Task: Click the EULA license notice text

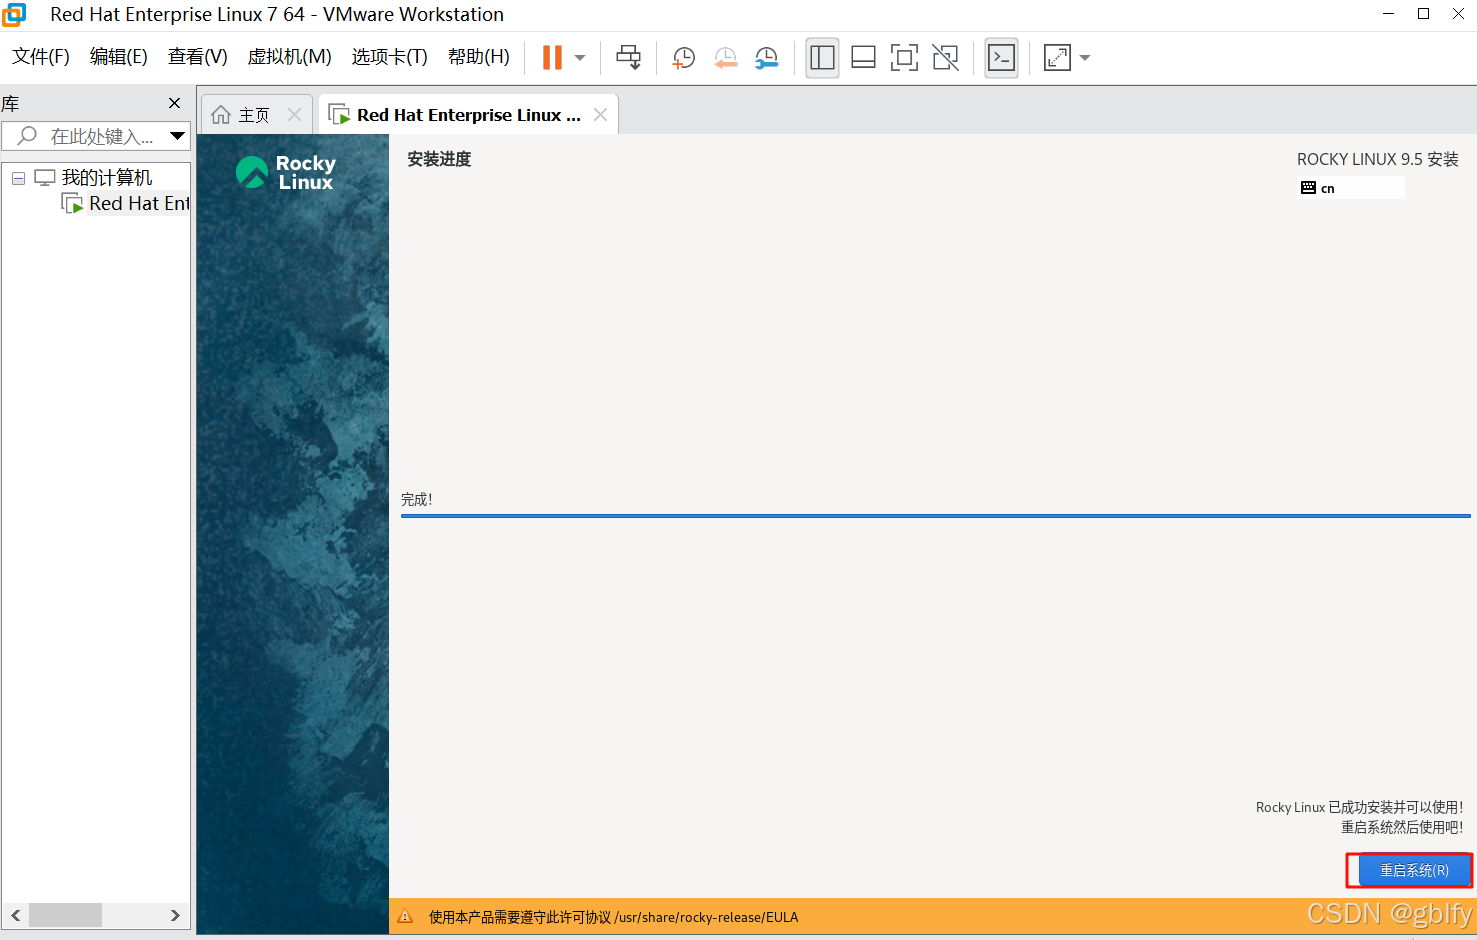Action: pos(613,917)
